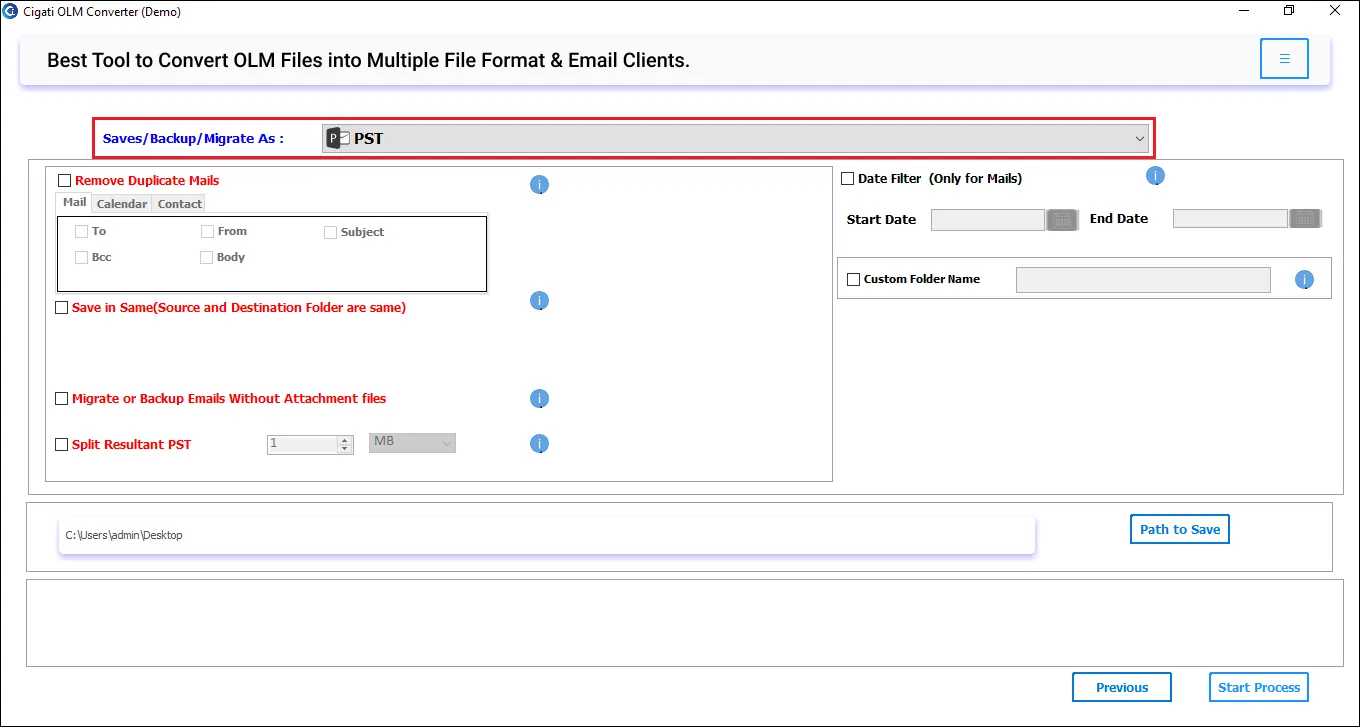Click the Start Date input field
This screenshot has width=1360, height=727.
point(988,220)
